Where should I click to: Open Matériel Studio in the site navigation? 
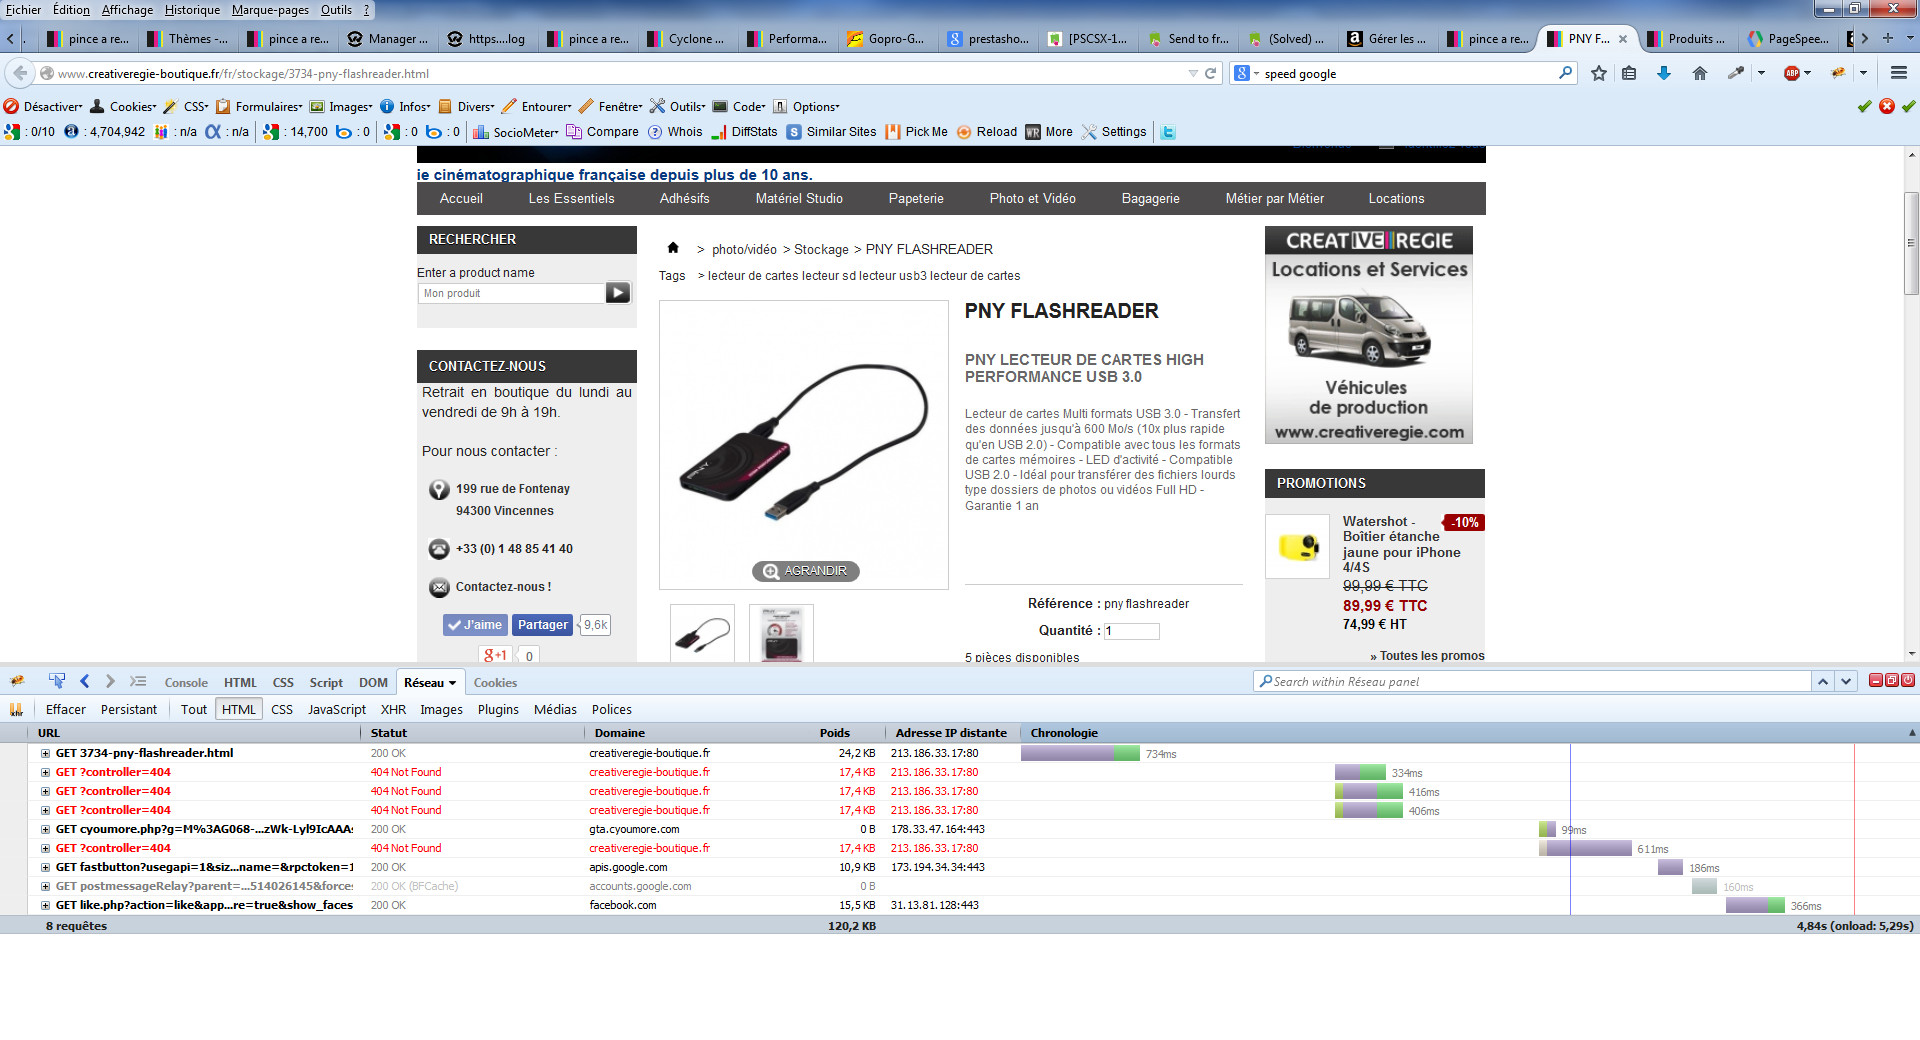pos(799,199)
